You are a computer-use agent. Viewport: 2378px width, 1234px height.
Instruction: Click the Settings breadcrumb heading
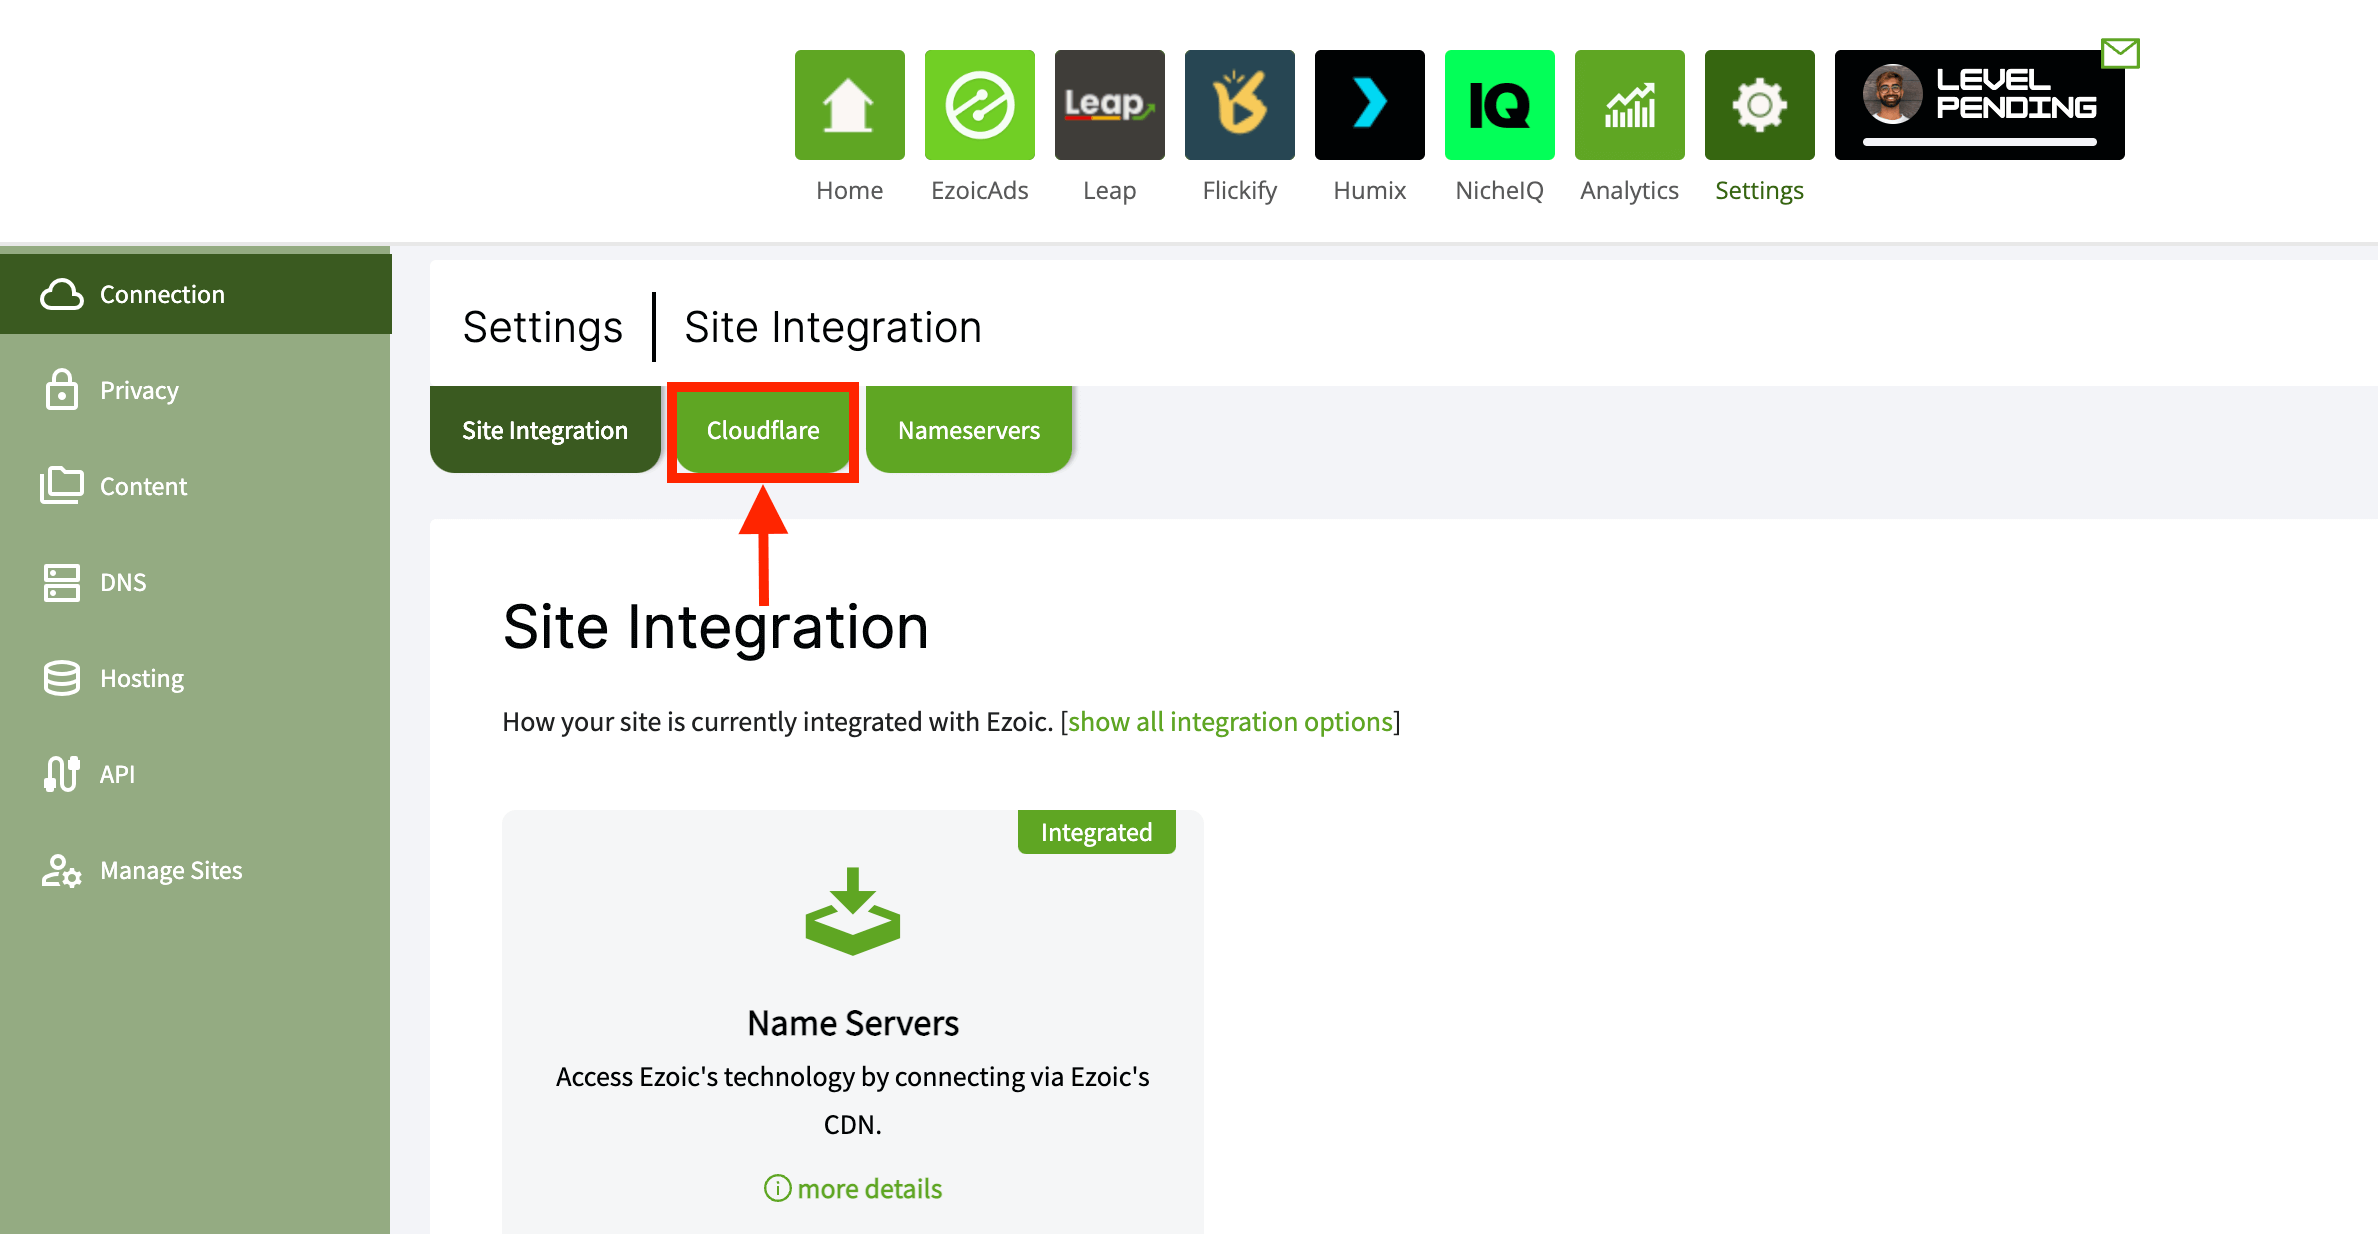tap(543, 327)
